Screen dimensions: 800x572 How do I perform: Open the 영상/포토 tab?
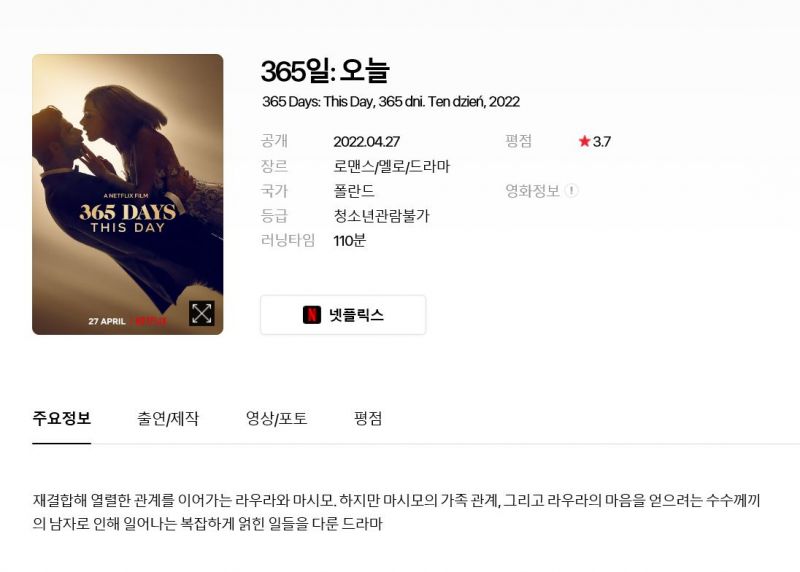(277, 418)
